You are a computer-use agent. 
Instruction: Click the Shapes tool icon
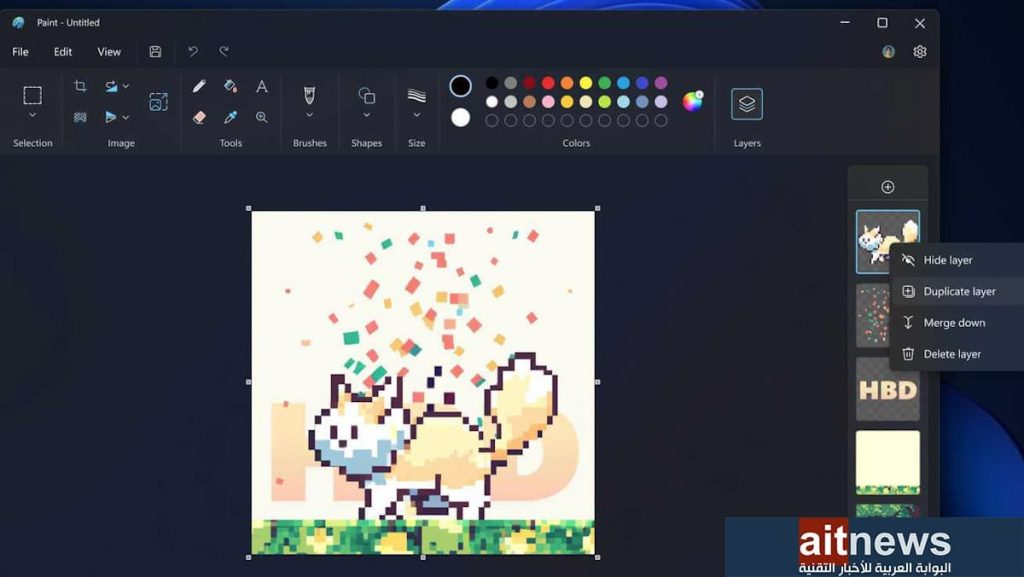[x=366, y=95]
